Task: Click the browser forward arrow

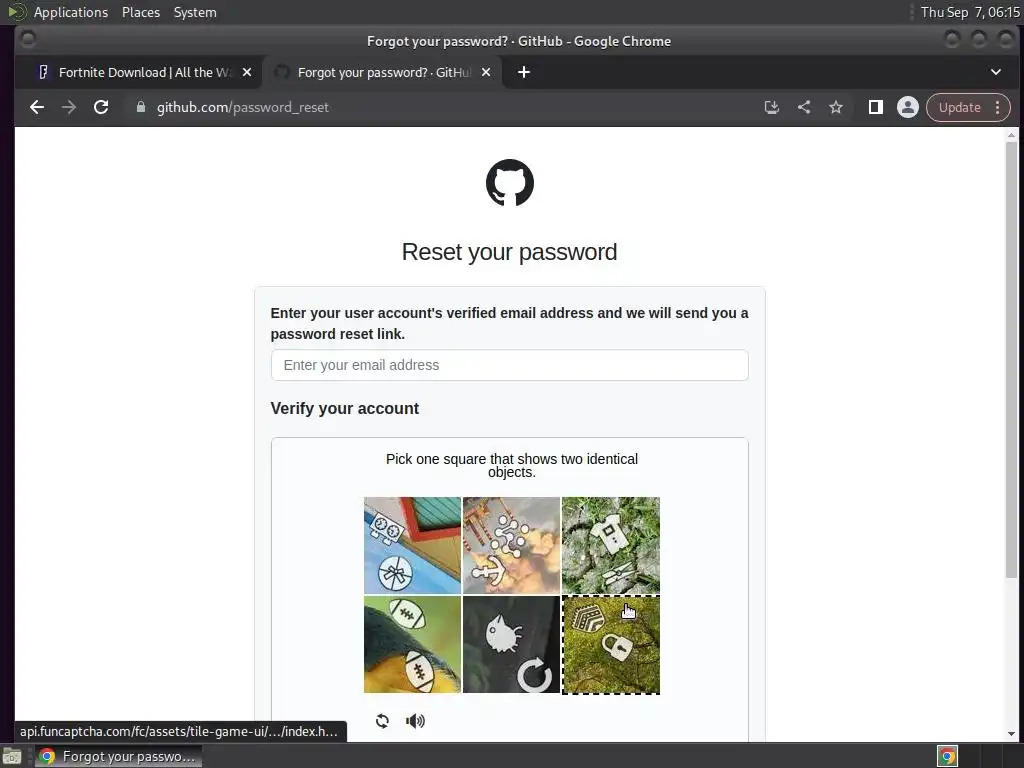Action: (69, 107)
